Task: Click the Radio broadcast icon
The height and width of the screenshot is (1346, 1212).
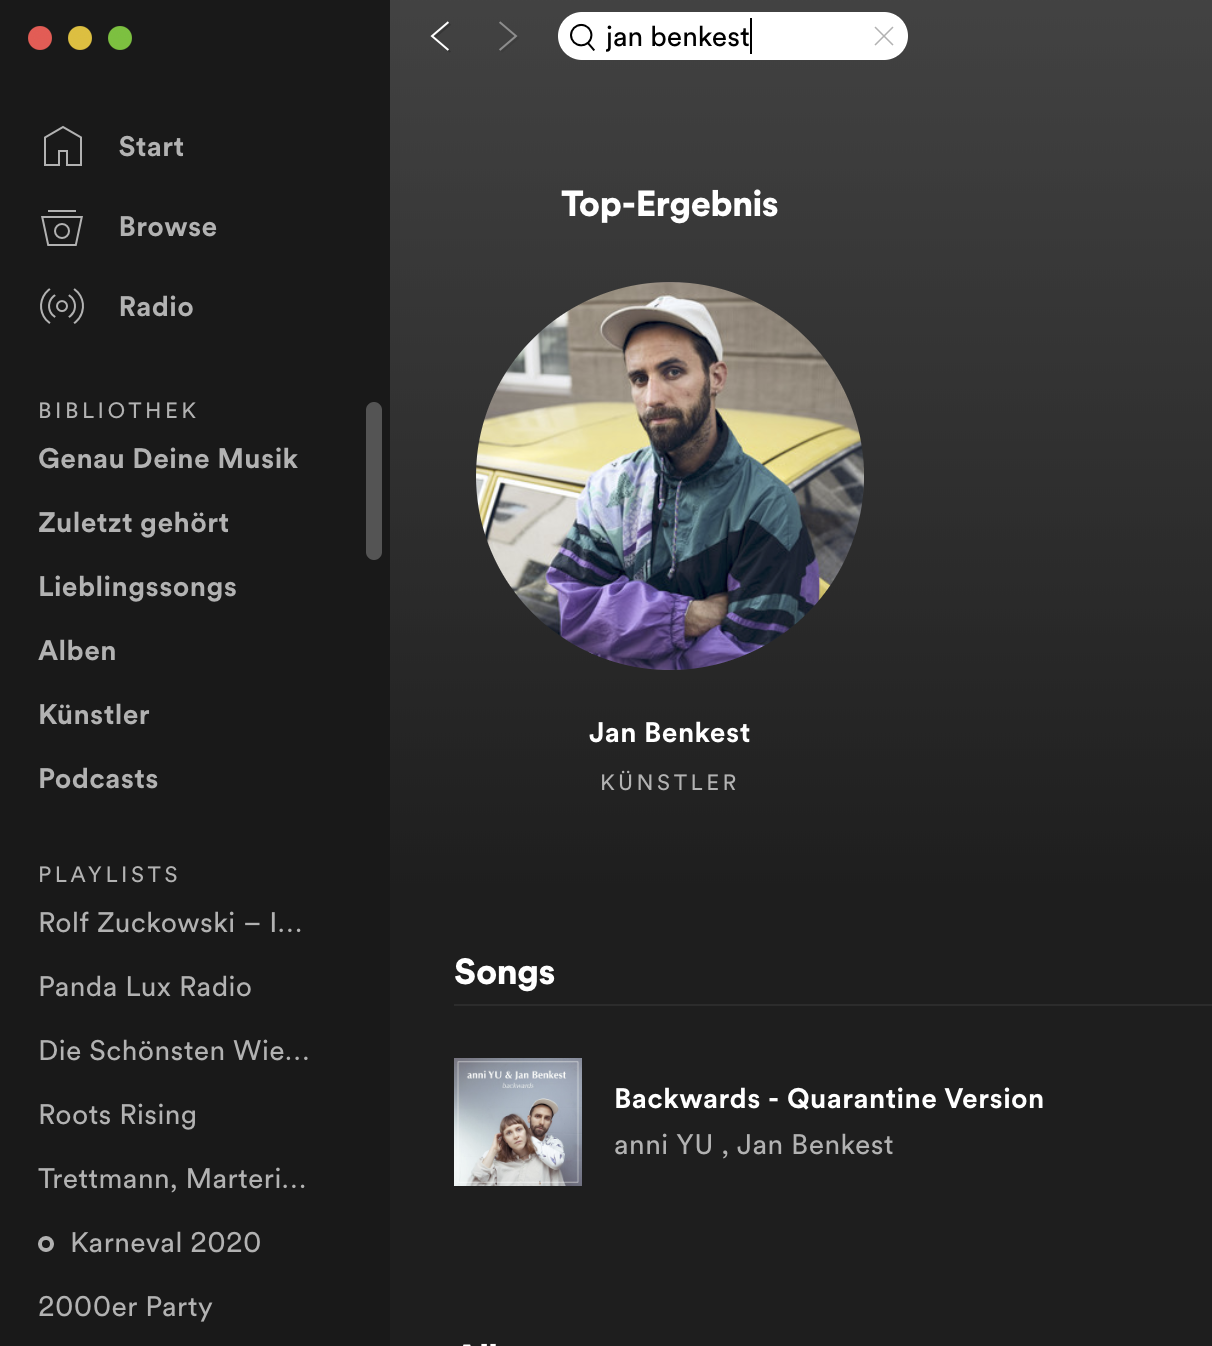Action: [x=62, y=306]
